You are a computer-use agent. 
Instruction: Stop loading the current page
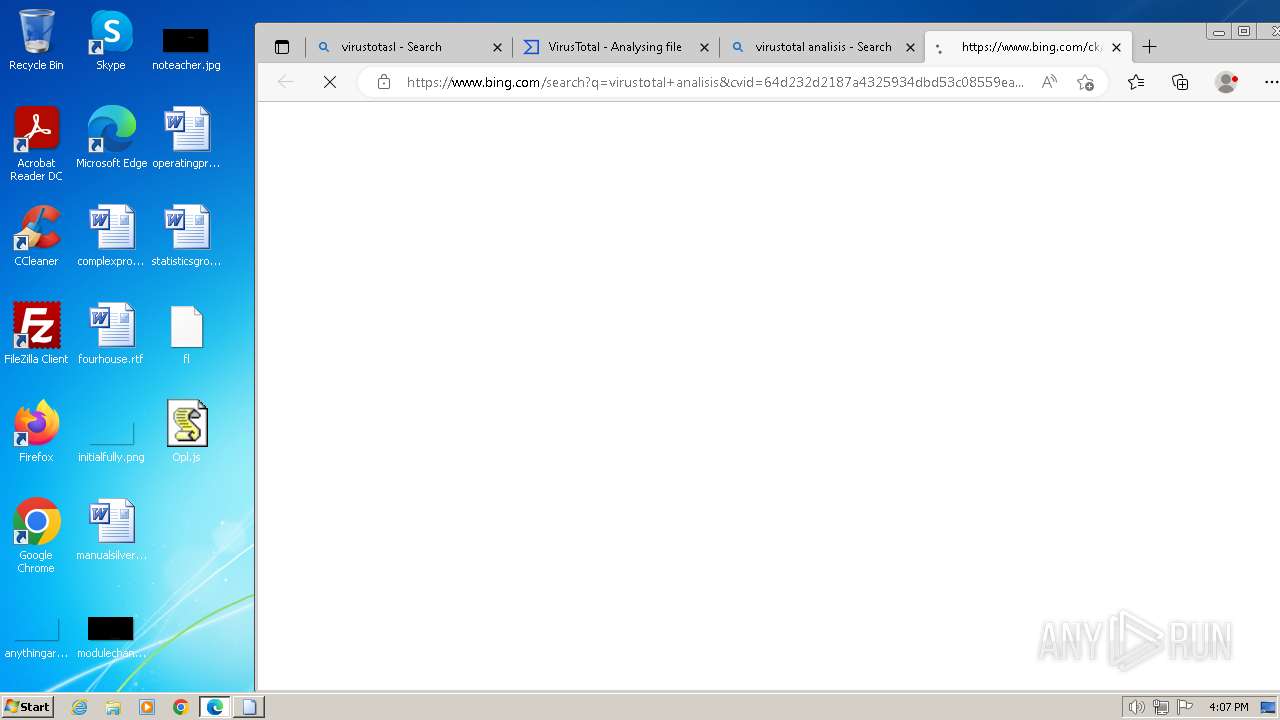click(330, 82)
